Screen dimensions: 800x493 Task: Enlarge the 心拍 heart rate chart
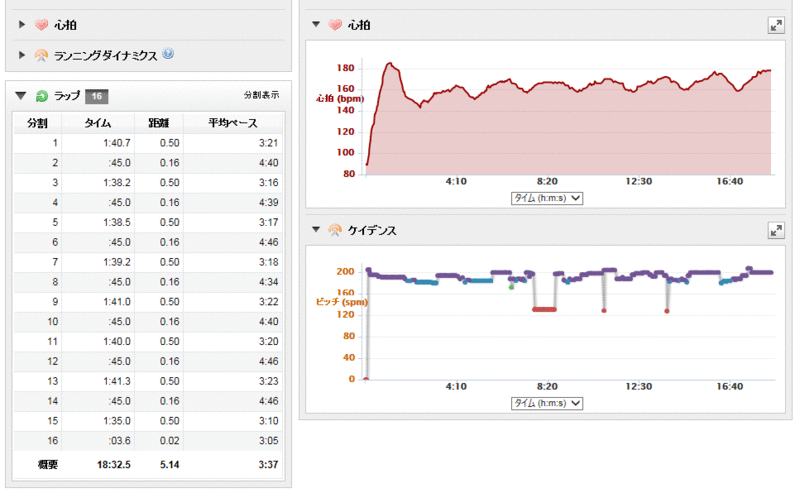tap(775, 25)
